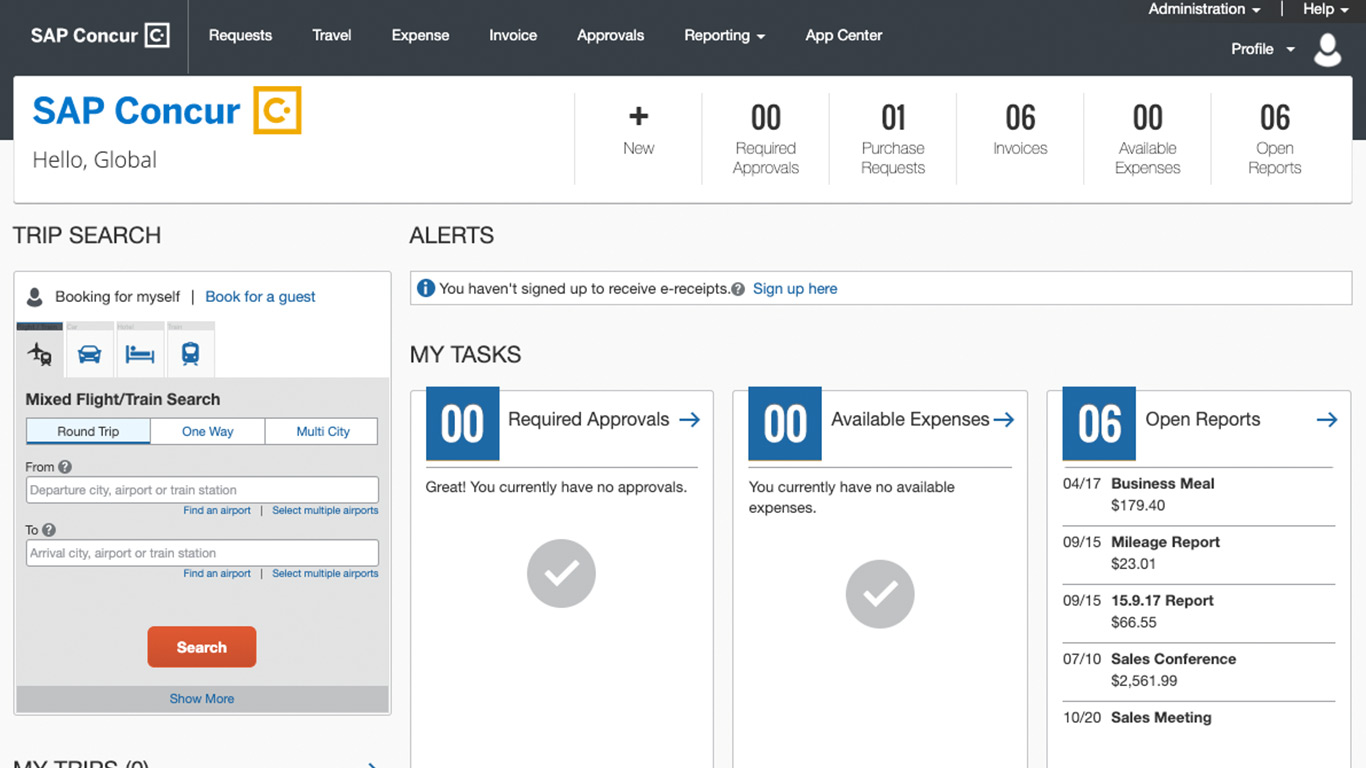Click the Book for a guest link
This screenshot has width=1366, height=768.
pos(260,297)
